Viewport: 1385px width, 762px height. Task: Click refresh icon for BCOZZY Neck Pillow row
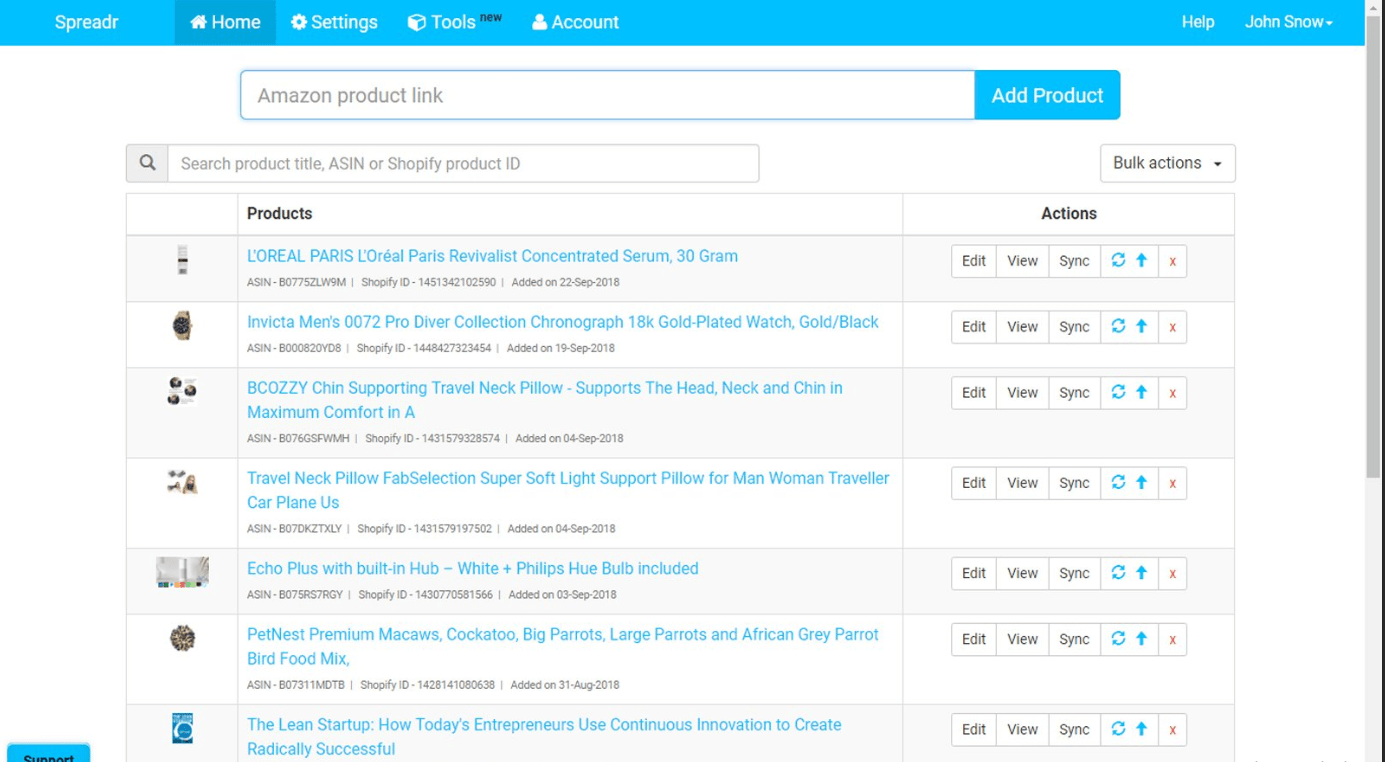pos(1118,393)
